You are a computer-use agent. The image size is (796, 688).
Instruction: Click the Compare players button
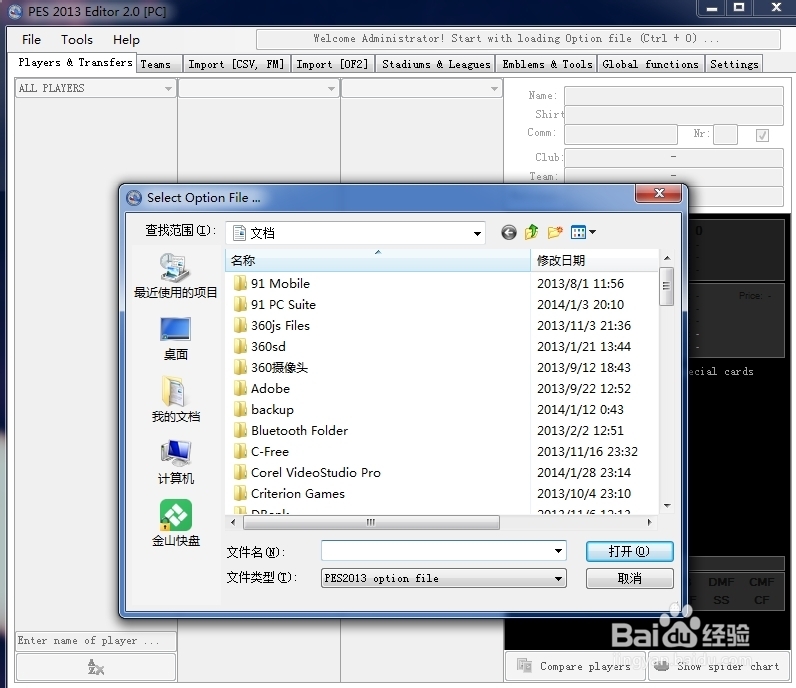coord(575,666)
